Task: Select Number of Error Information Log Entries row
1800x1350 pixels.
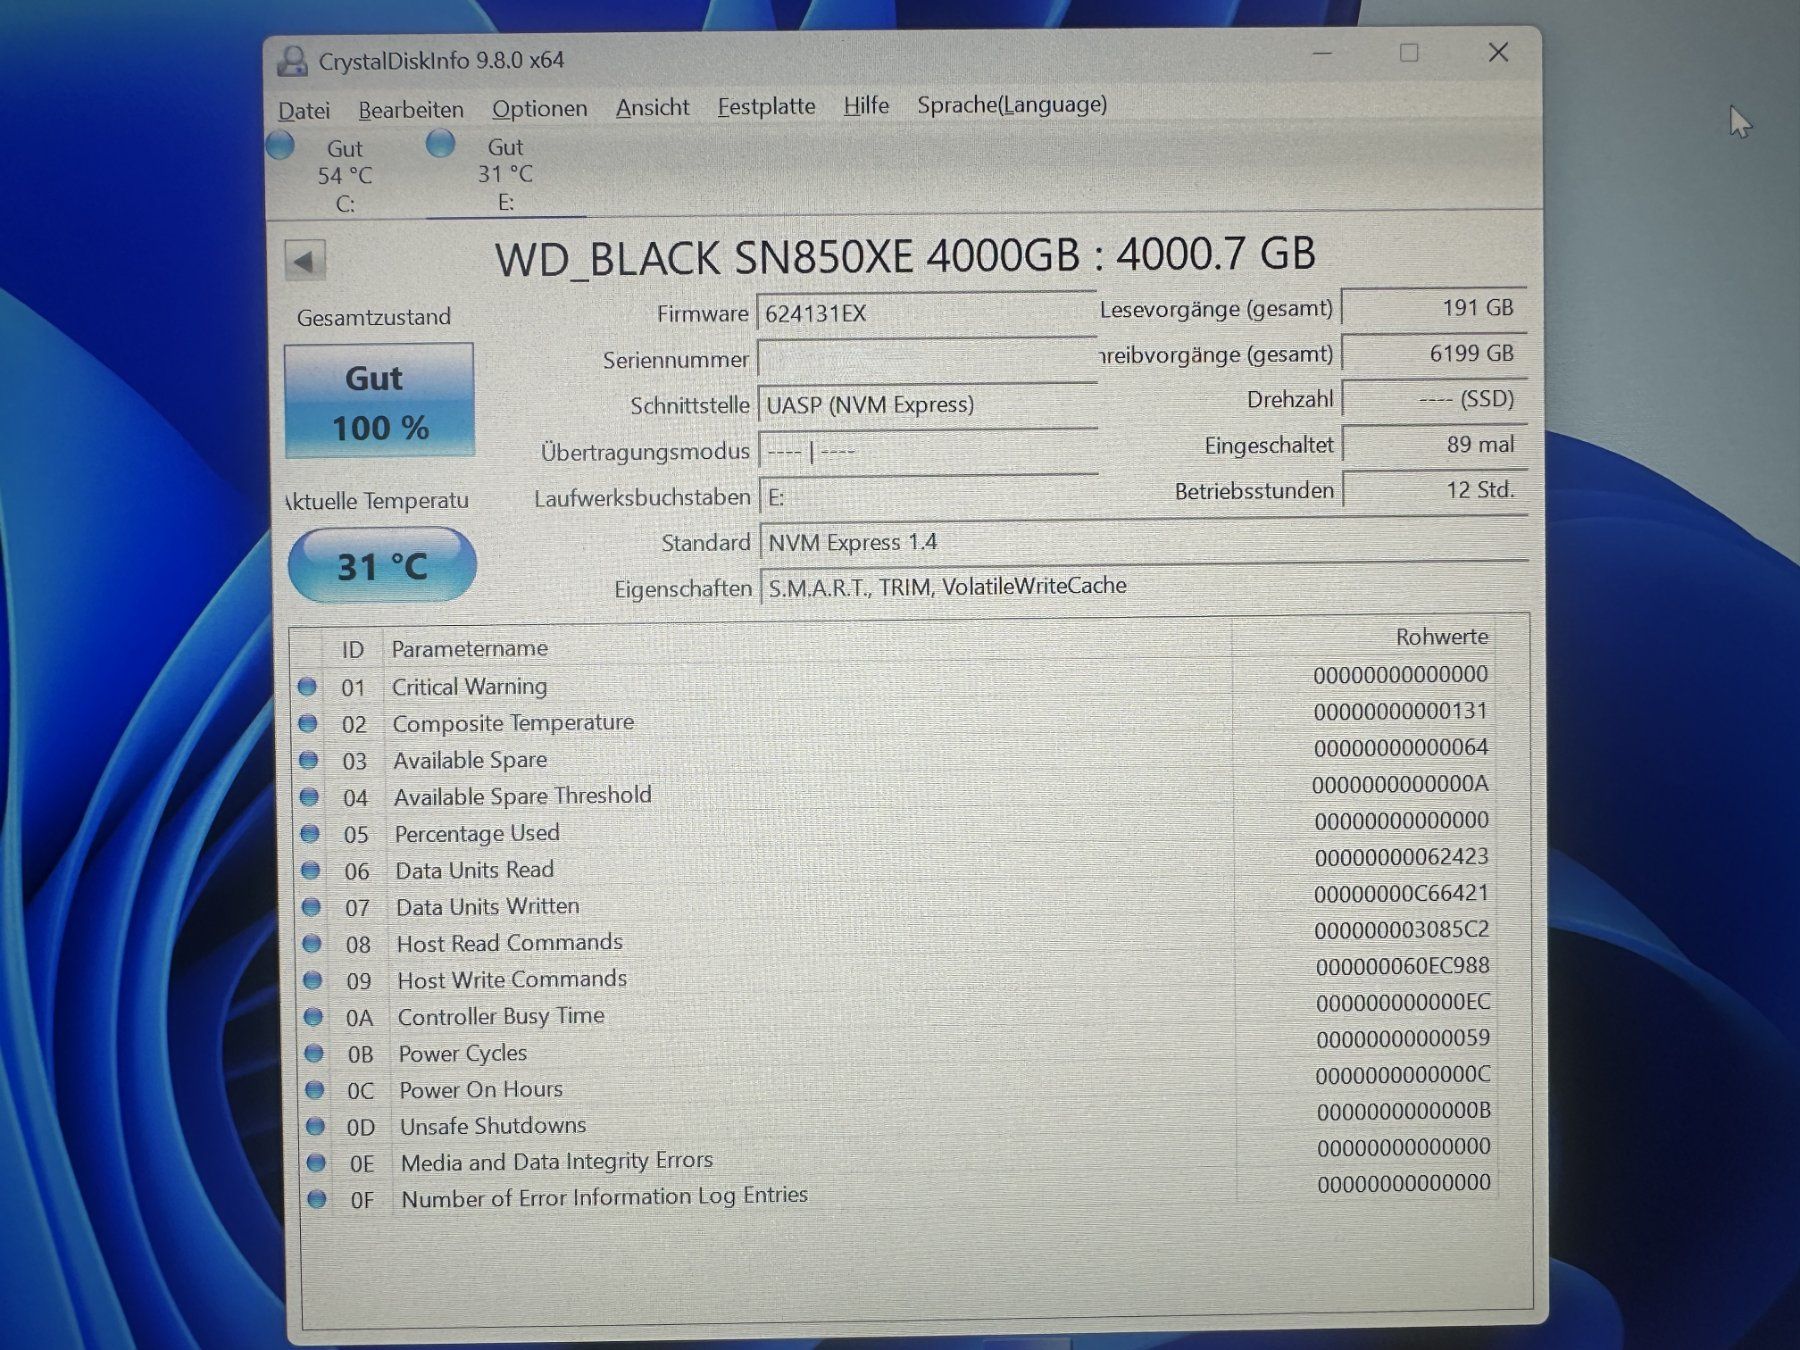Action: (x=900, y=1192)
